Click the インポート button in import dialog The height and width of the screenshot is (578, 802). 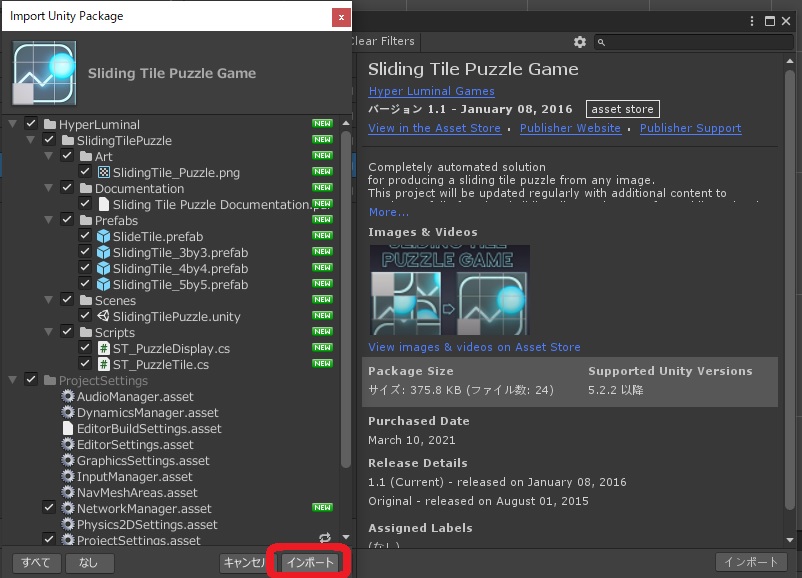tap(310, 563)
